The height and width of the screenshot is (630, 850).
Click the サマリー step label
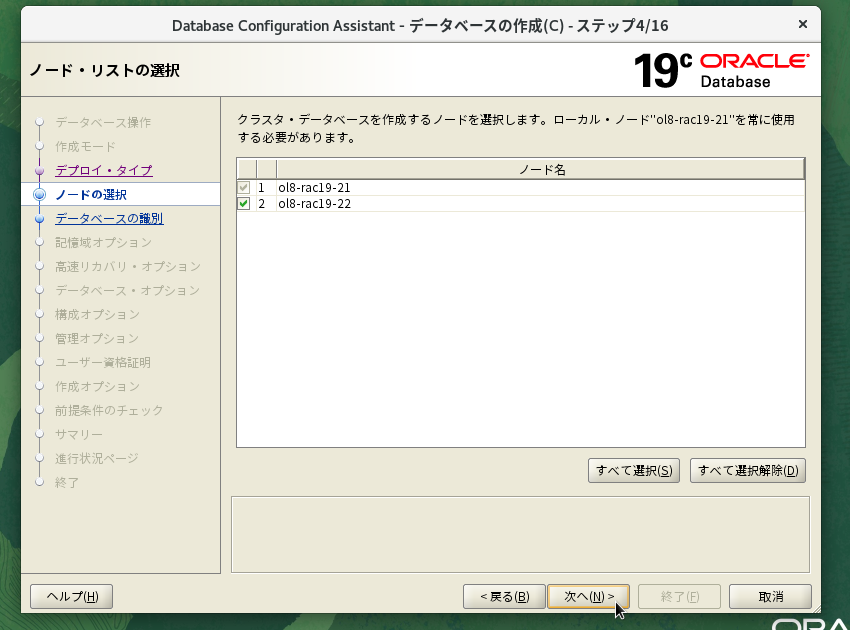[79, 434]
